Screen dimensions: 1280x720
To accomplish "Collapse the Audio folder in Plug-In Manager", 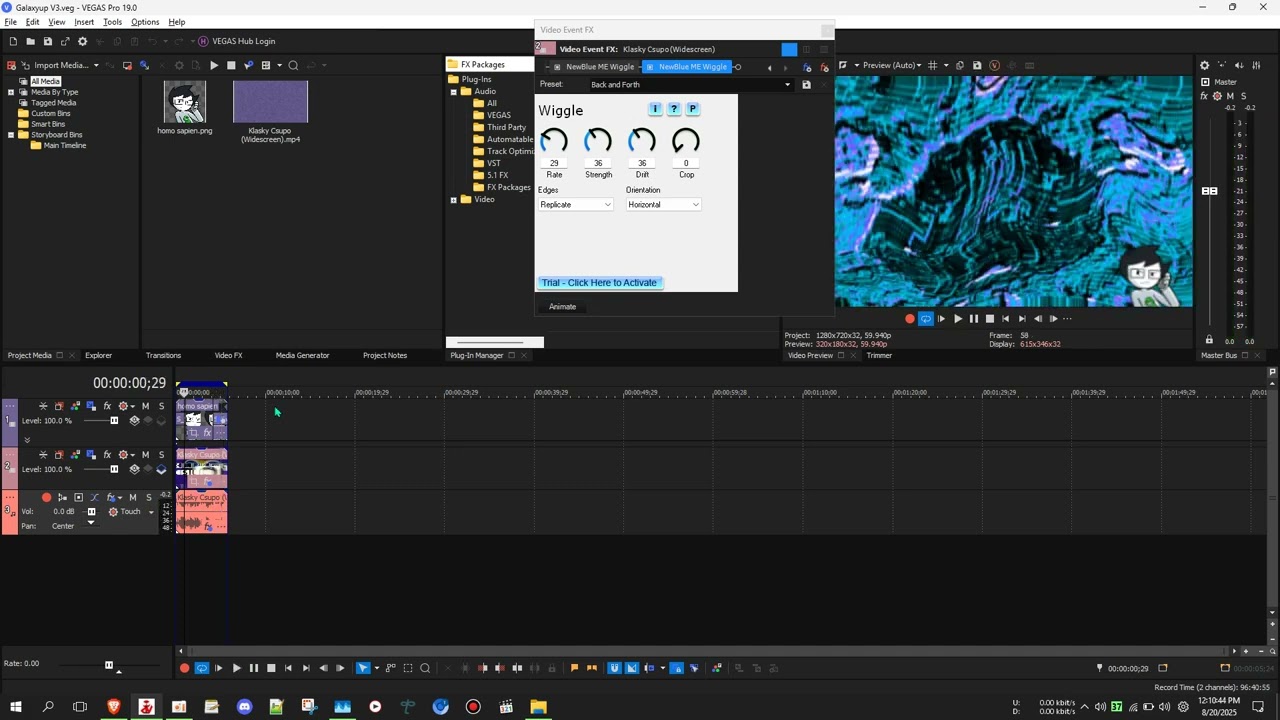I will pos(453,91).
